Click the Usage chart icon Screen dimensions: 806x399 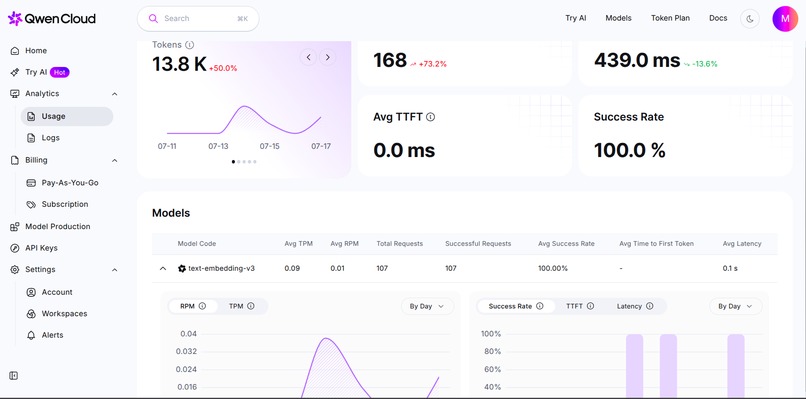(x=31, y=116)
